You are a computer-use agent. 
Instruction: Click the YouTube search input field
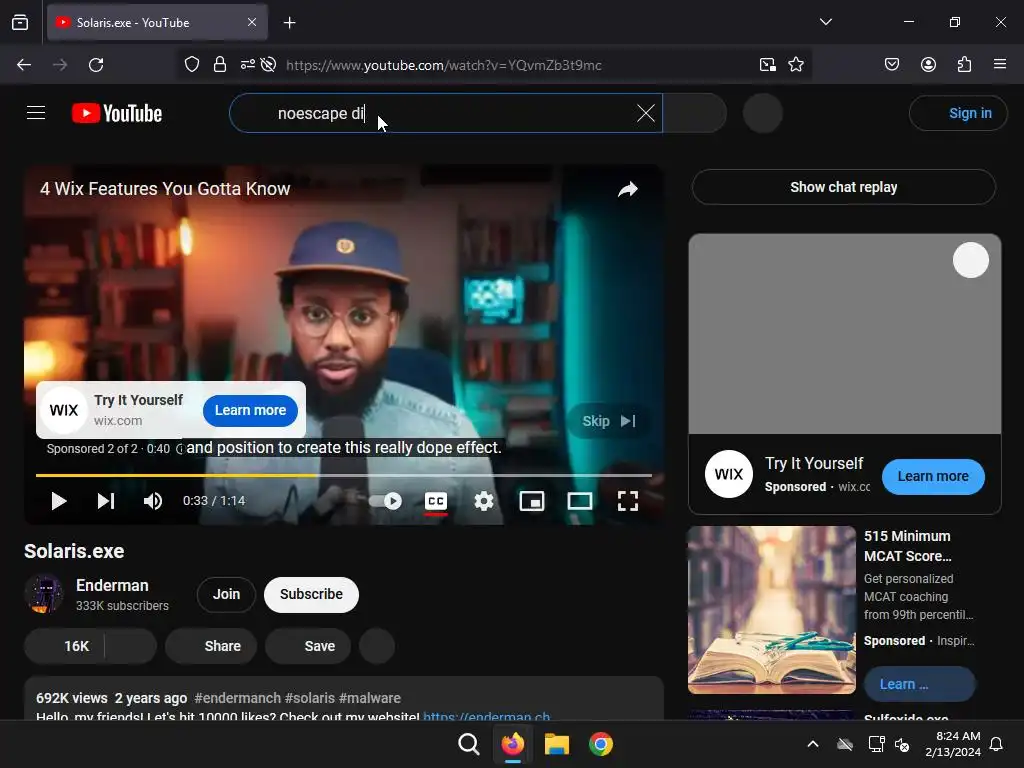coord(446,113)
